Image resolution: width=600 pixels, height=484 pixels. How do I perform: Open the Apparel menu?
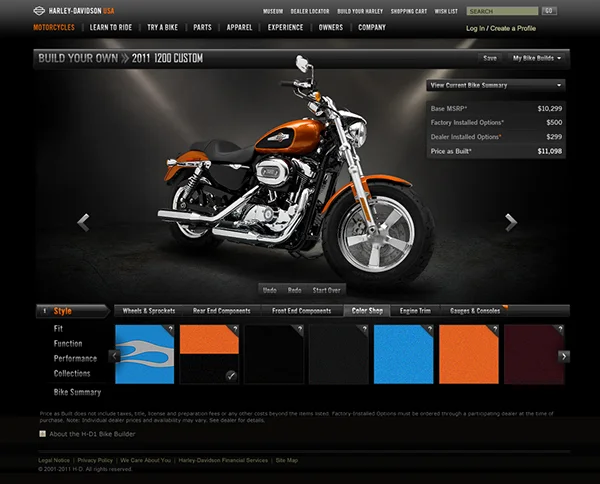pyautogui.click(x=239, y=27)
